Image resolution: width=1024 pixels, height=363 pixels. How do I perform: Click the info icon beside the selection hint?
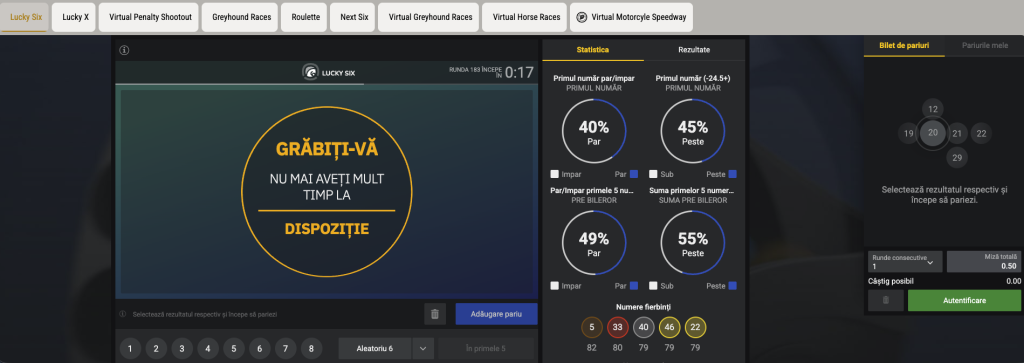(123, 314)
